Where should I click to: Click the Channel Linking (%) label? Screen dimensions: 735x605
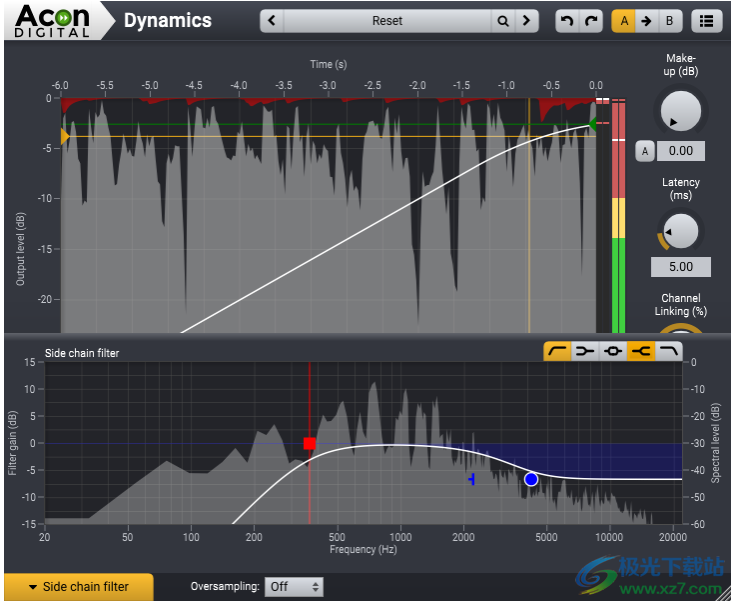(x=681, y=305)
